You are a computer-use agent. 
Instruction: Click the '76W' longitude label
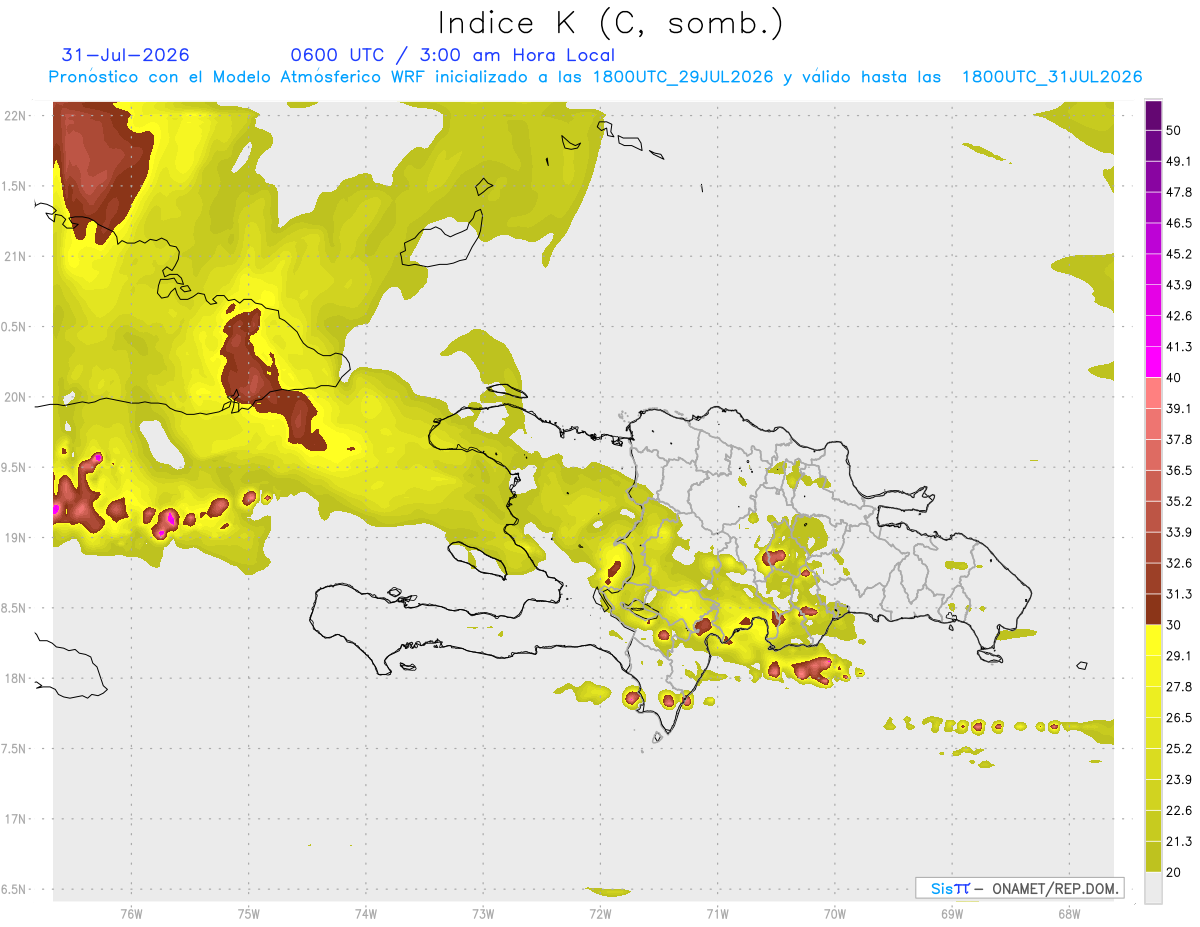click(x=131, y=913)
